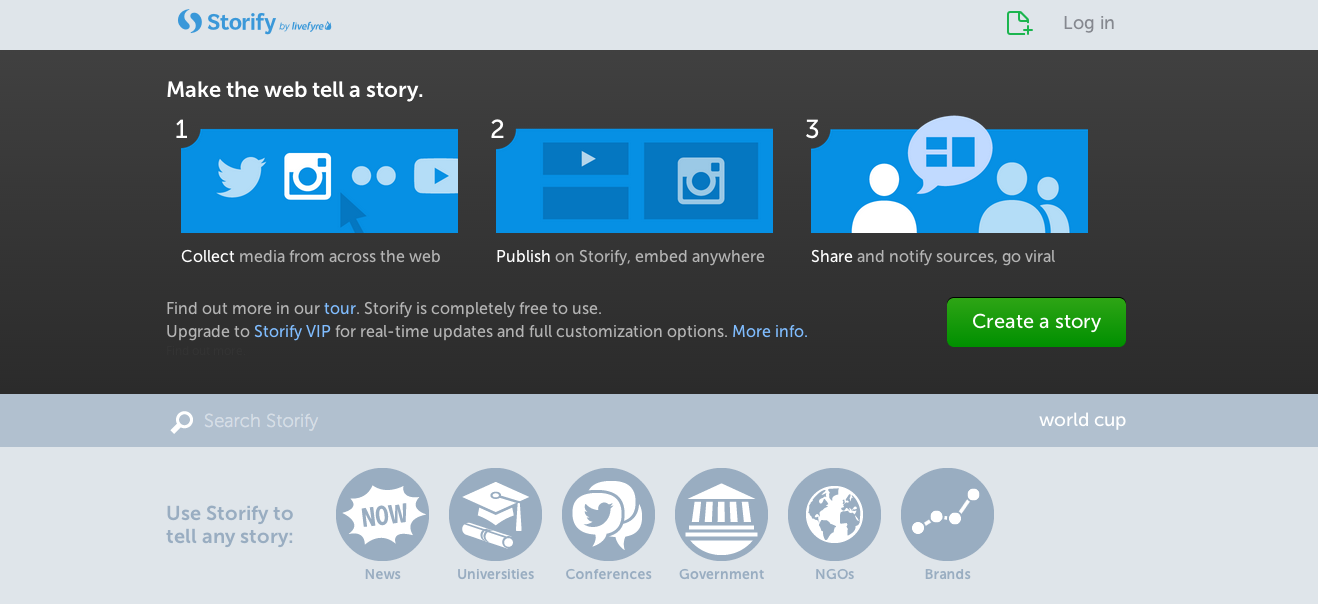Follow the tour link
Viewport: 1318px width, 604px height.
point(340,308)
